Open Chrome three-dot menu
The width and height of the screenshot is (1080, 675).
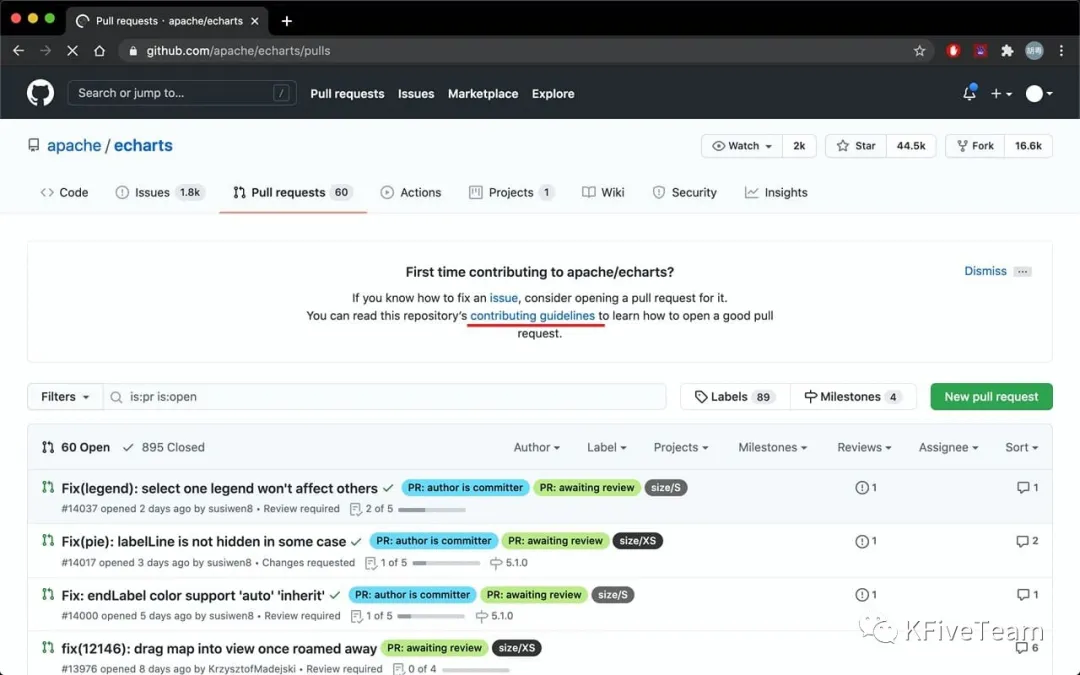click(x=1061, y=51)
